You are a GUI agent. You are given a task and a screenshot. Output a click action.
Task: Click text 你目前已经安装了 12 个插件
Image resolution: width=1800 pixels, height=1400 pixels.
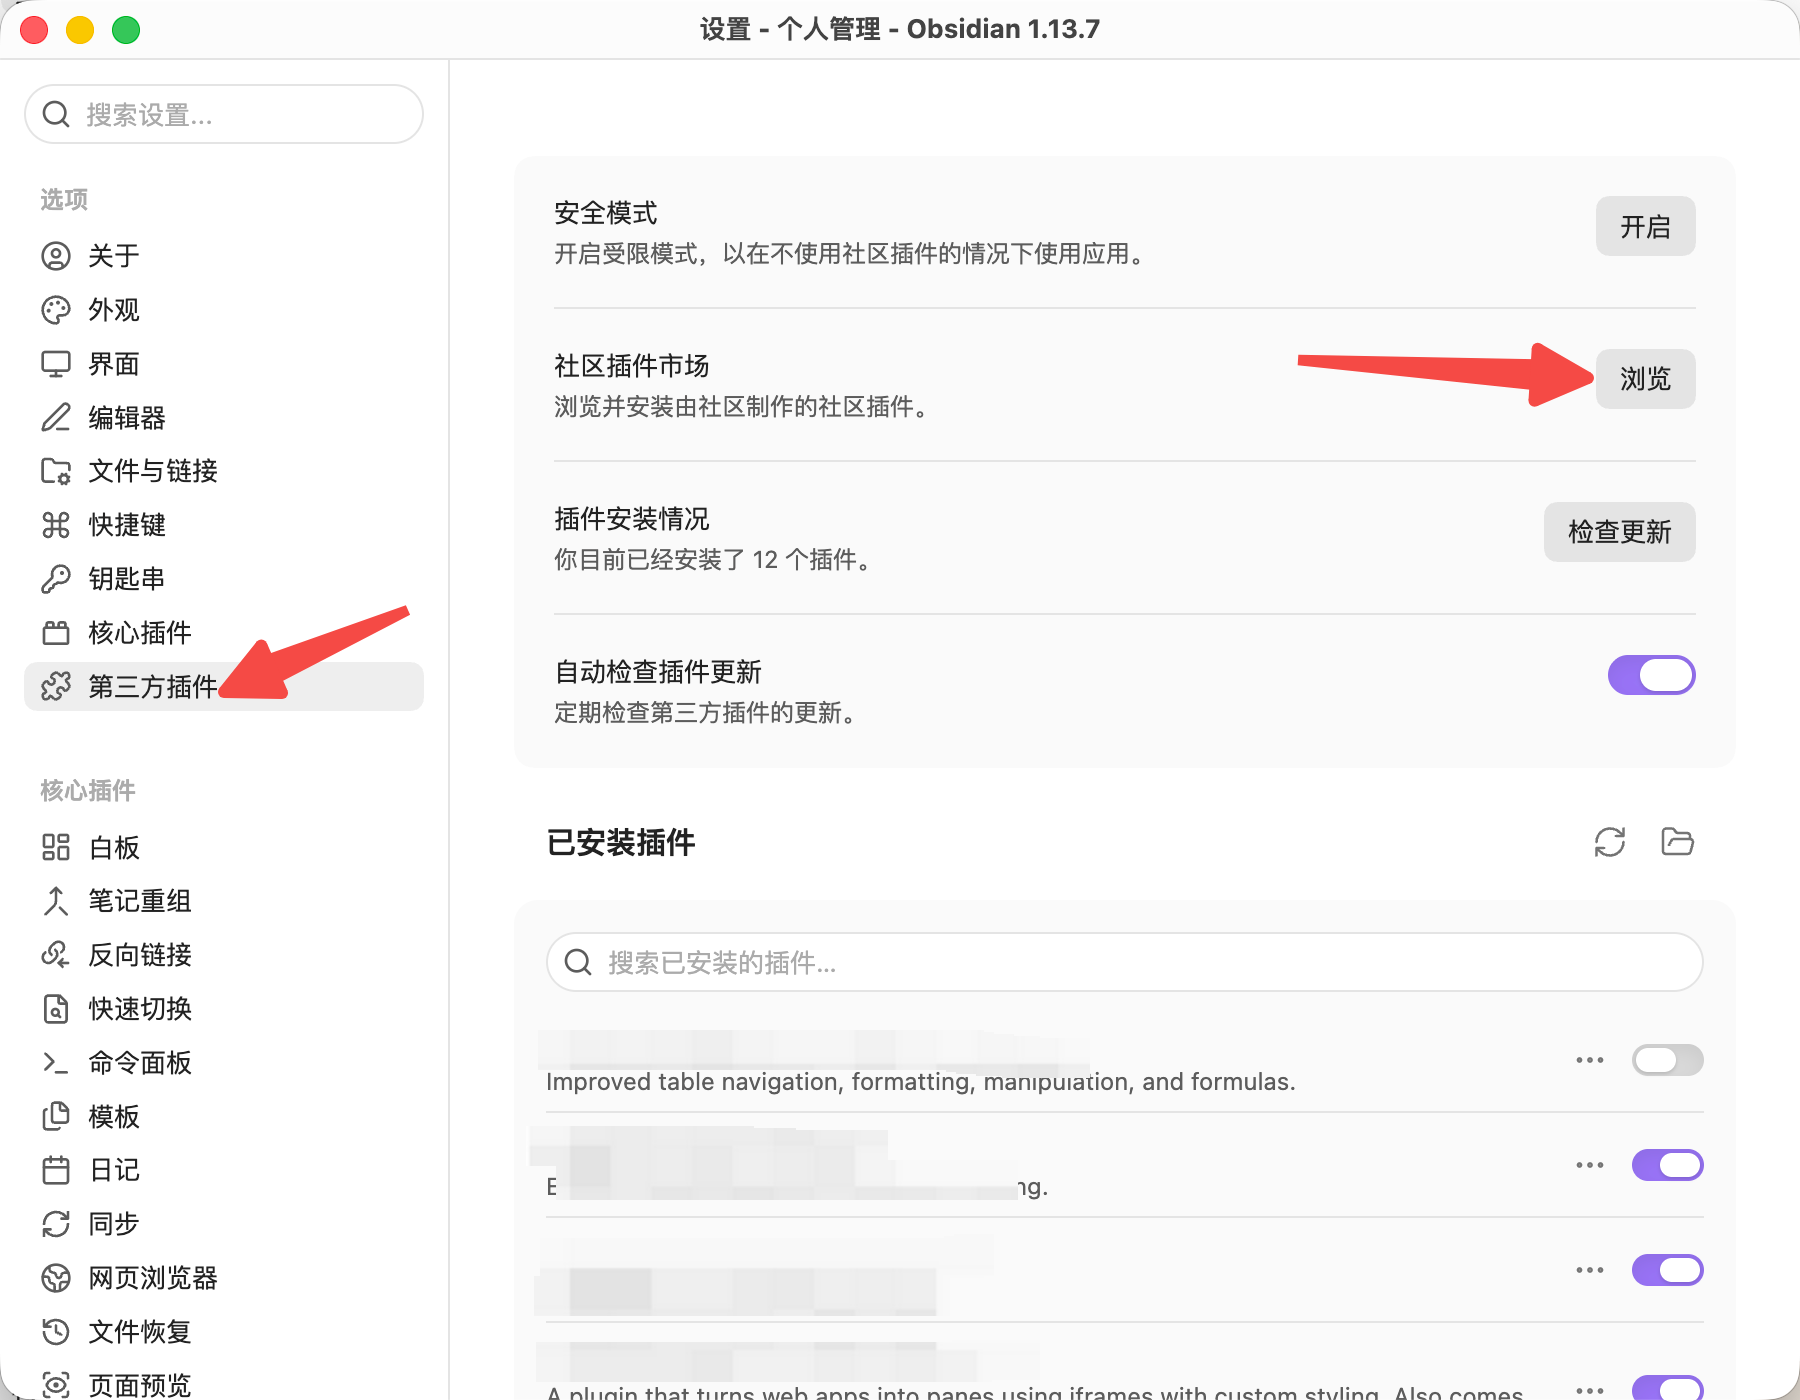[x=712, y=559]
